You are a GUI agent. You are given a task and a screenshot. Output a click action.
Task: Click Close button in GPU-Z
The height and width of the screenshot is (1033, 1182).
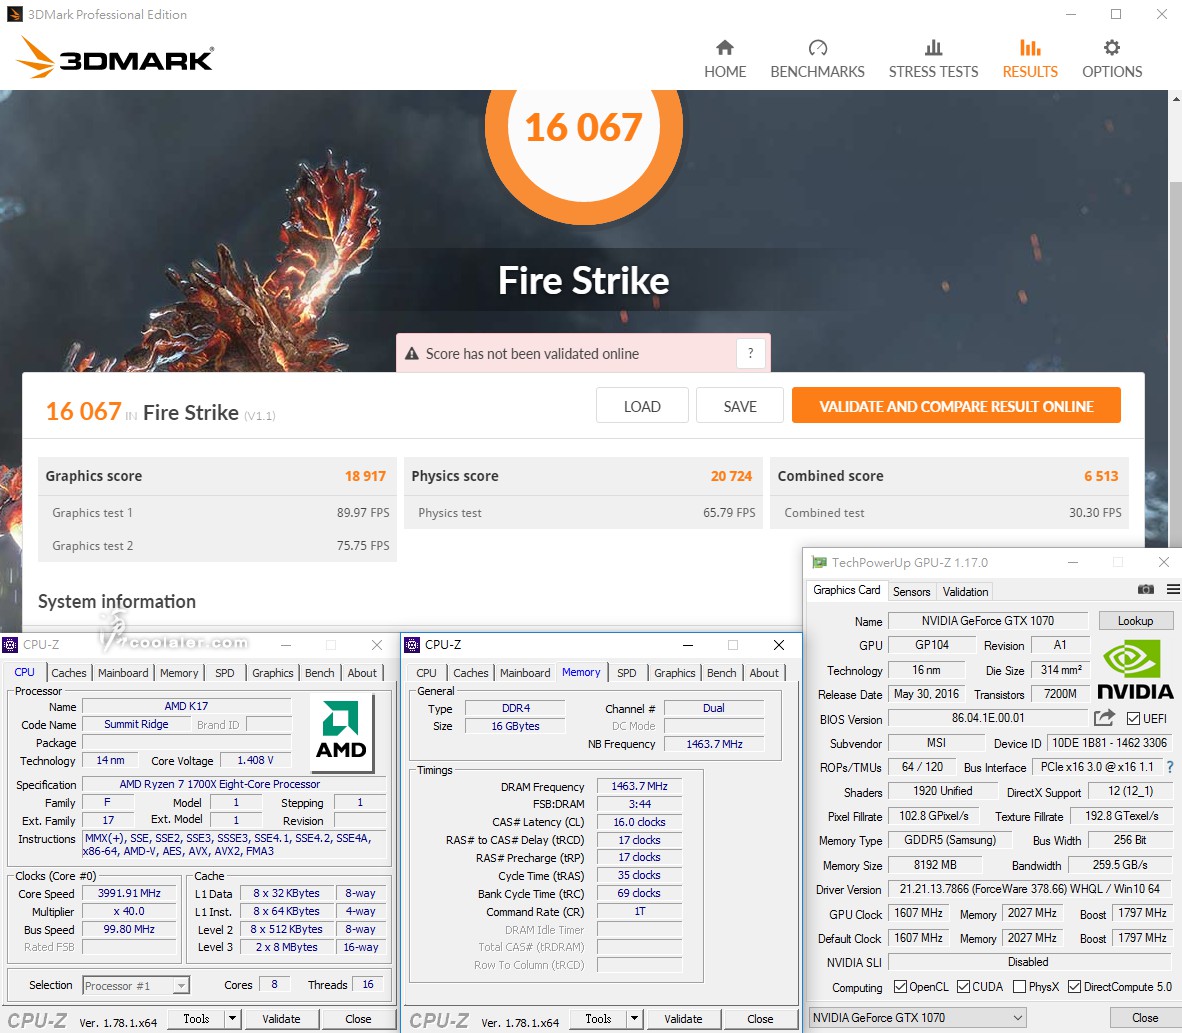(x=1144, y=1018)
